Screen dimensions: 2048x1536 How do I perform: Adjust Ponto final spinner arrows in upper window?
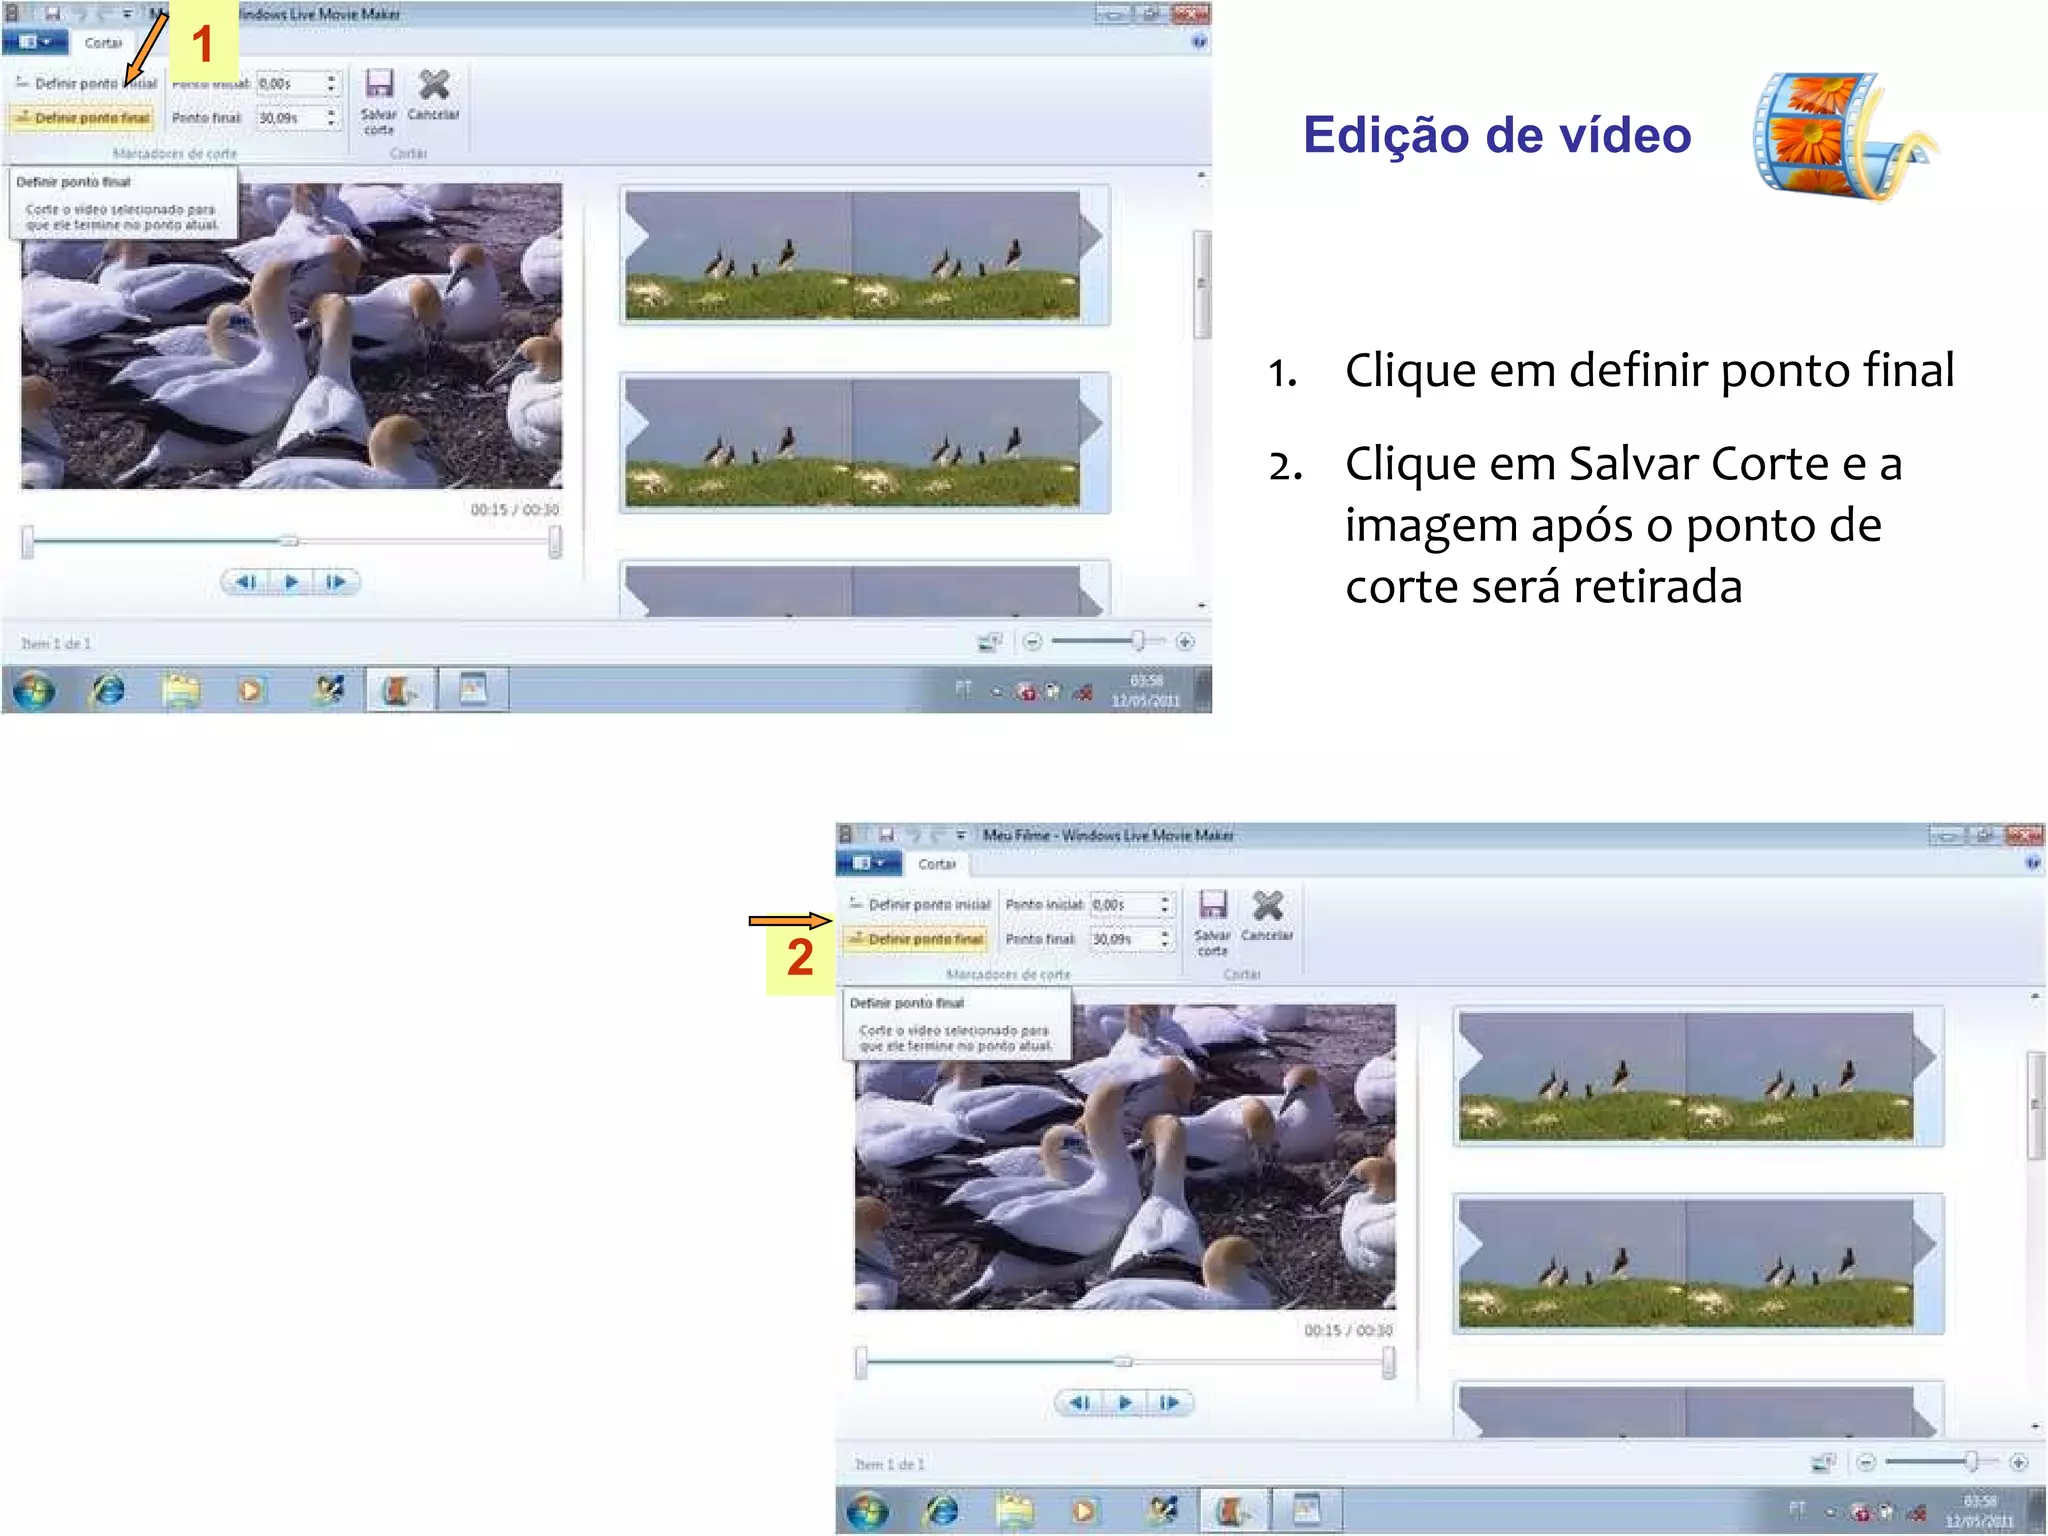click(x=331, y=118)
